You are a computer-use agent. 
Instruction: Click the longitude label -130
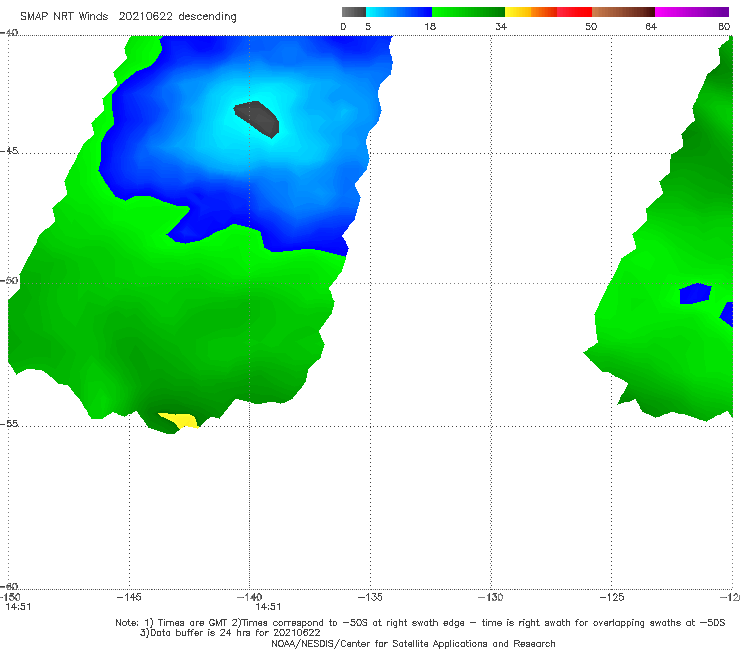pyautogui.click(x=491, y=597)
